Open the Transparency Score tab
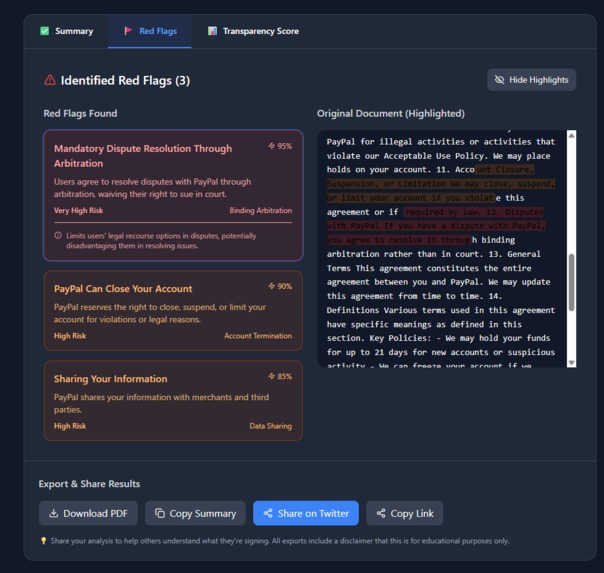This screenshot has width=604, height=573. (x=253, y=31)
